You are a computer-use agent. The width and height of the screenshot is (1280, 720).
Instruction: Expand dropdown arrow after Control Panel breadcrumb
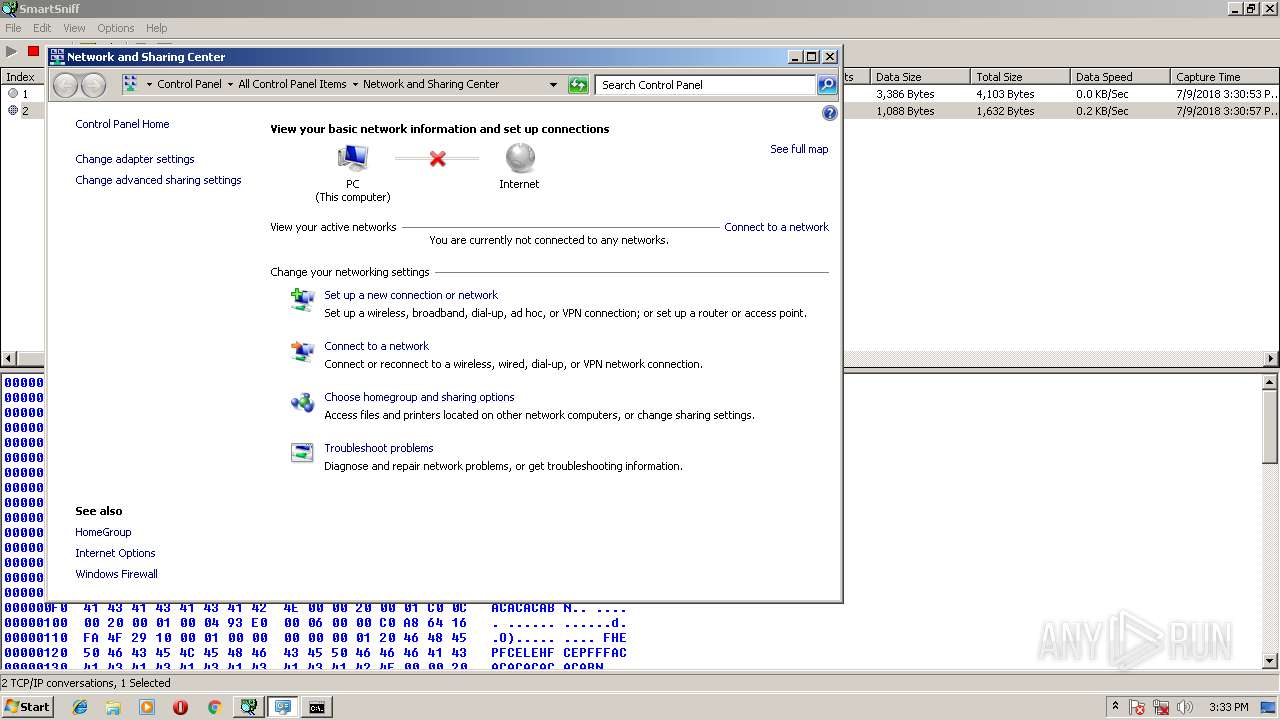(x=230, y=85)
